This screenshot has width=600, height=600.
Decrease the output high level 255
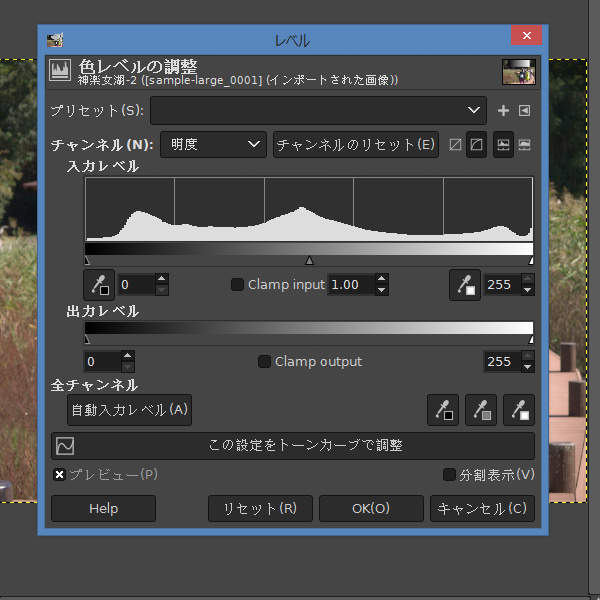[528, 367]
